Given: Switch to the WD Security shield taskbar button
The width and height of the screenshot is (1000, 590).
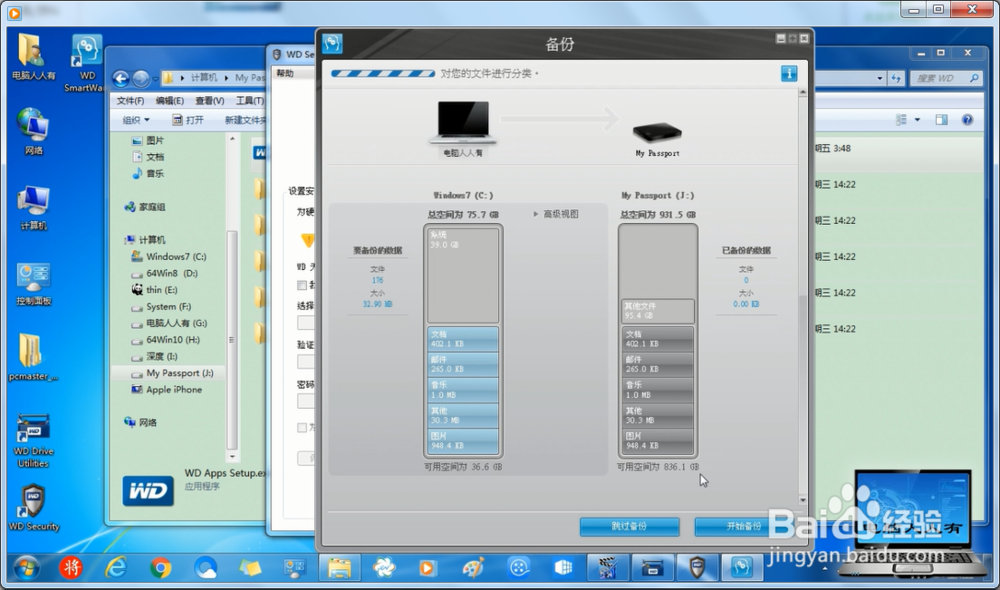Looking at the screenshot, I should (697, 567).
